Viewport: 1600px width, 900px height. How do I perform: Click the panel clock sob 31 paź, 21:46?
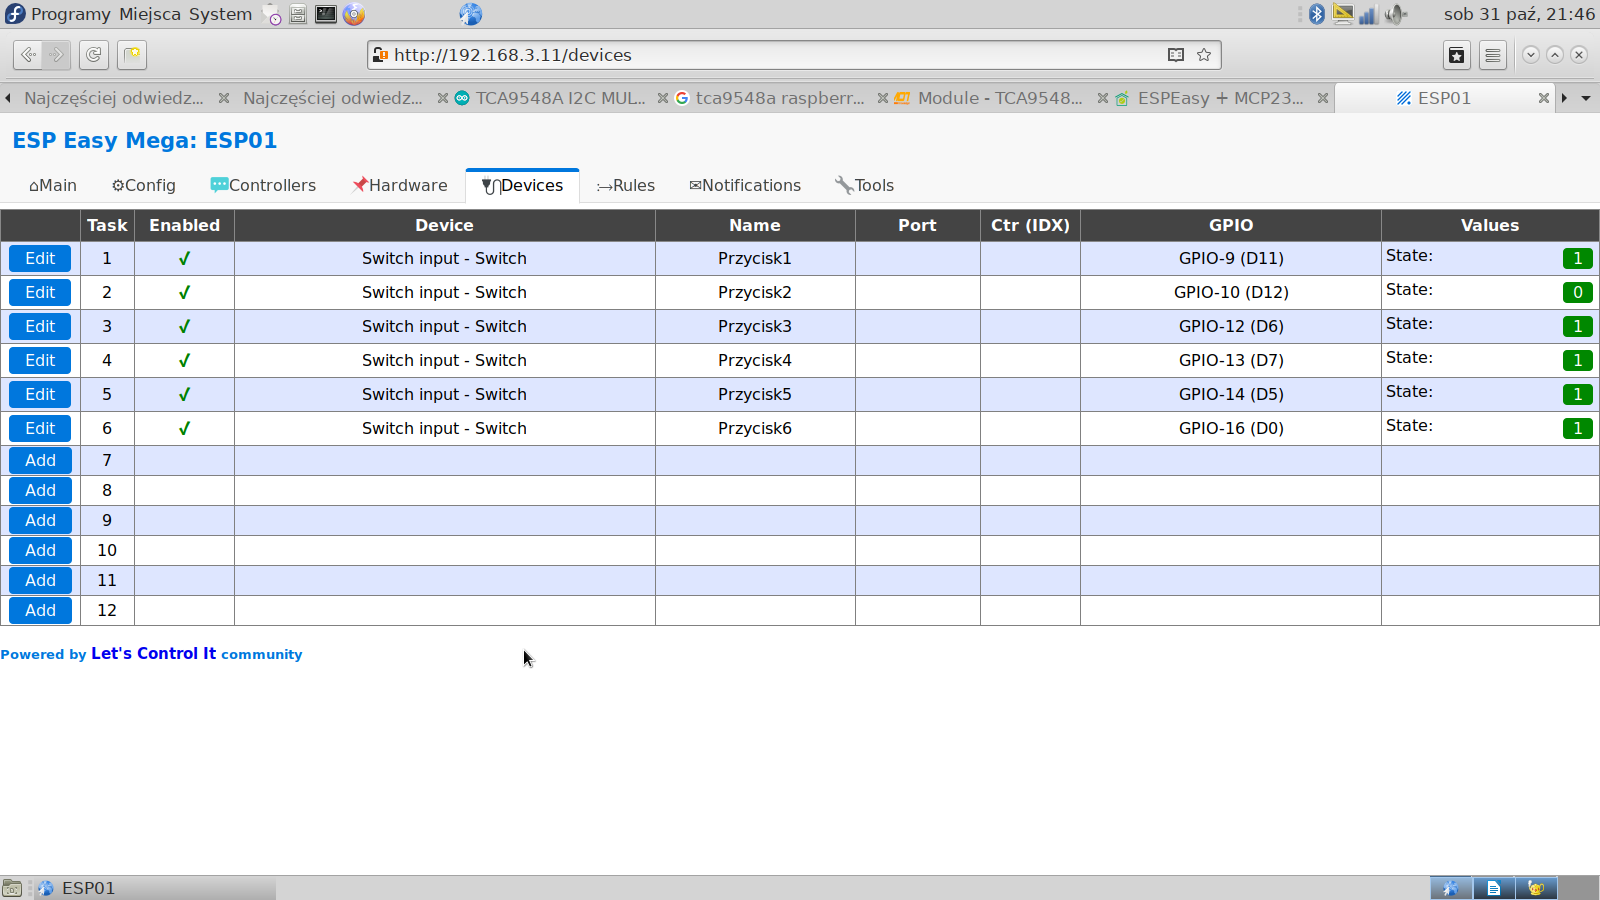tap(1519, 14)
